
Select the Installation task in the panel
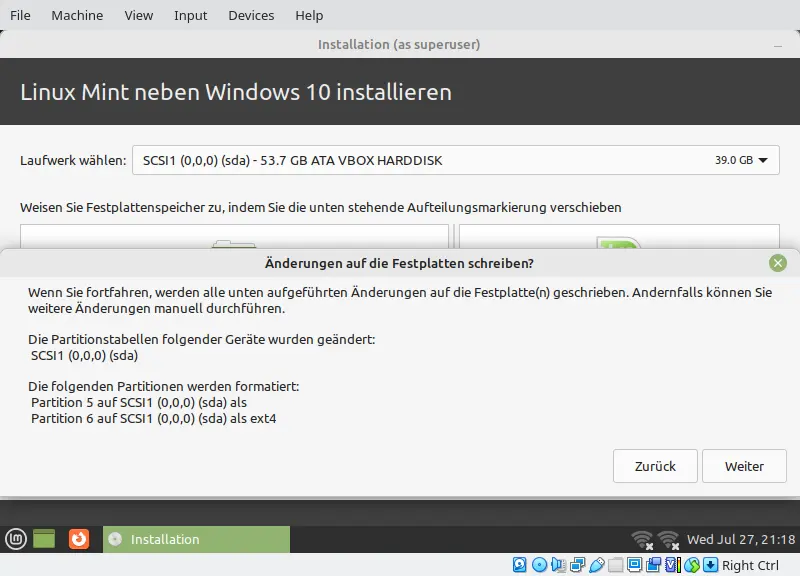(196, 539)
